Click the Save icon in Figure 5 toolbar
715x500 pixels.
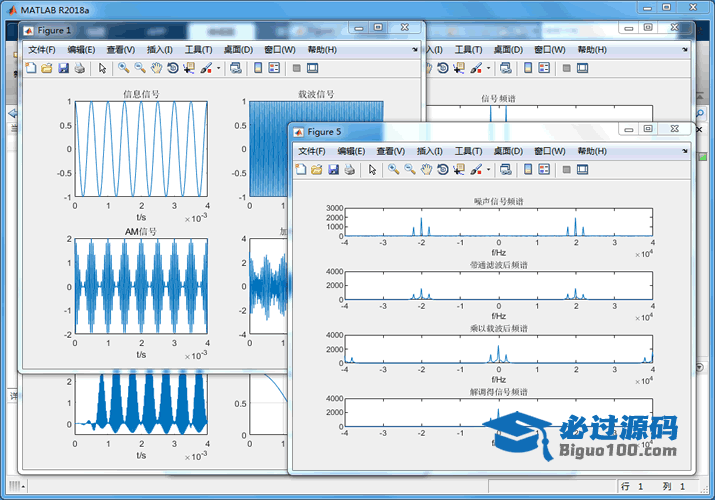[333, 170]
